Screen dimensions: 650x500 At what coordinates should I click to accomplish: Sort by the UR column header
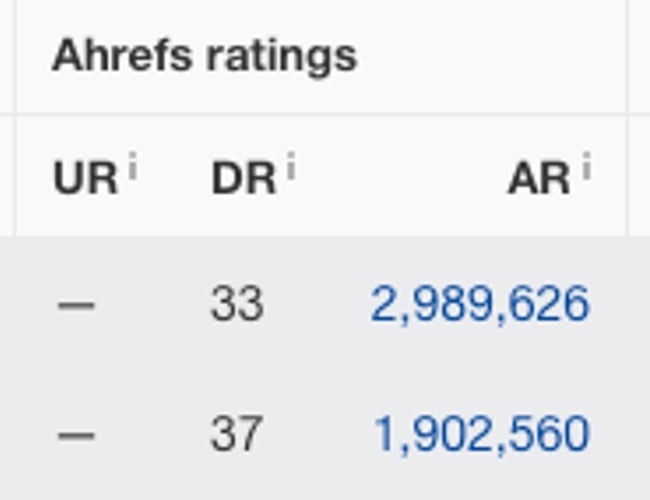84,179
